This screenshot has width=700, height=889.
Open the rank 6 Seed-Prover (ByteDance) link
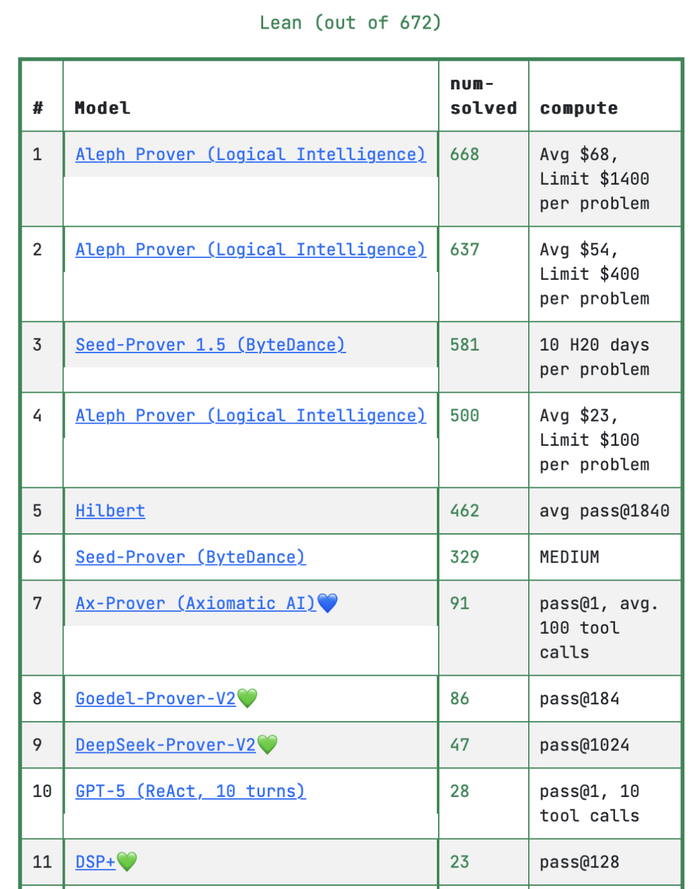click(190, 556)
